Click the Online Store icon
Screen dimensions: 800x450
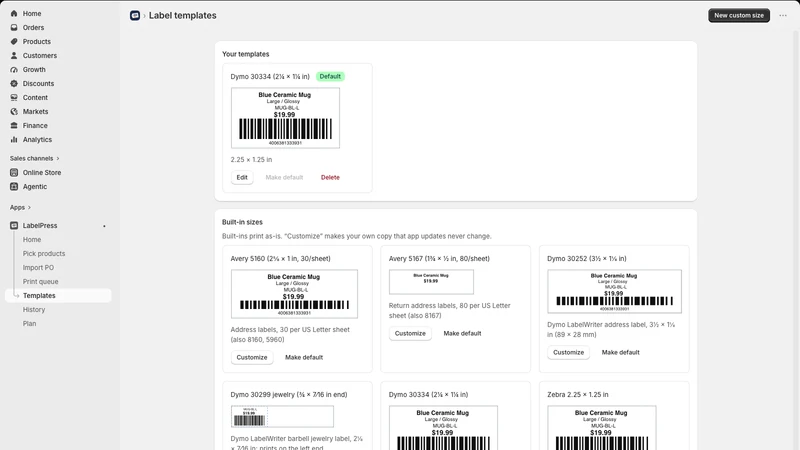14,172
